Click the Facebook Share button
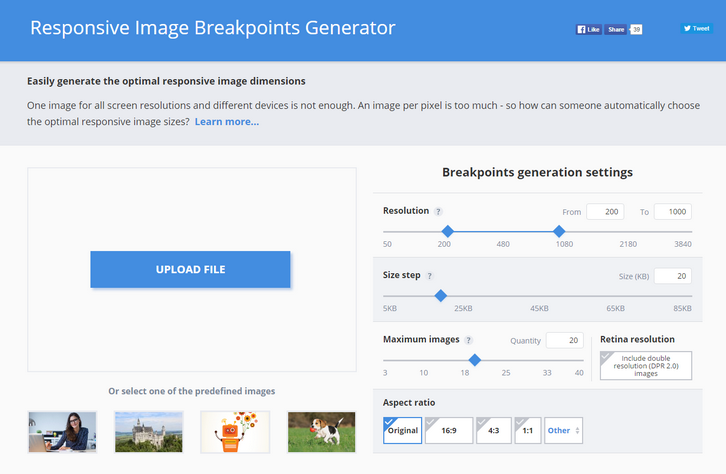This screenshot has width=726, height=474. (616, 29)
